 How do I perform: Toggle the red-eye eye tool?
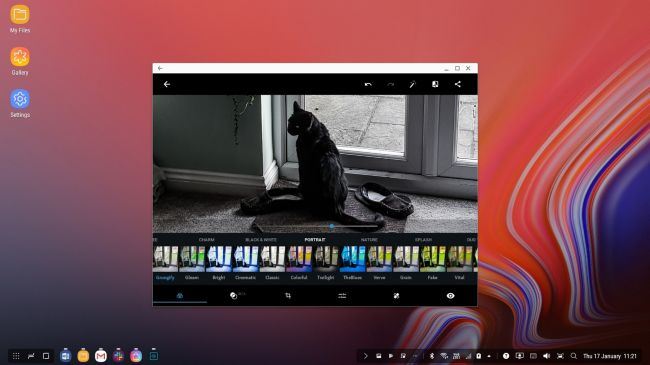tap(451, 296)
